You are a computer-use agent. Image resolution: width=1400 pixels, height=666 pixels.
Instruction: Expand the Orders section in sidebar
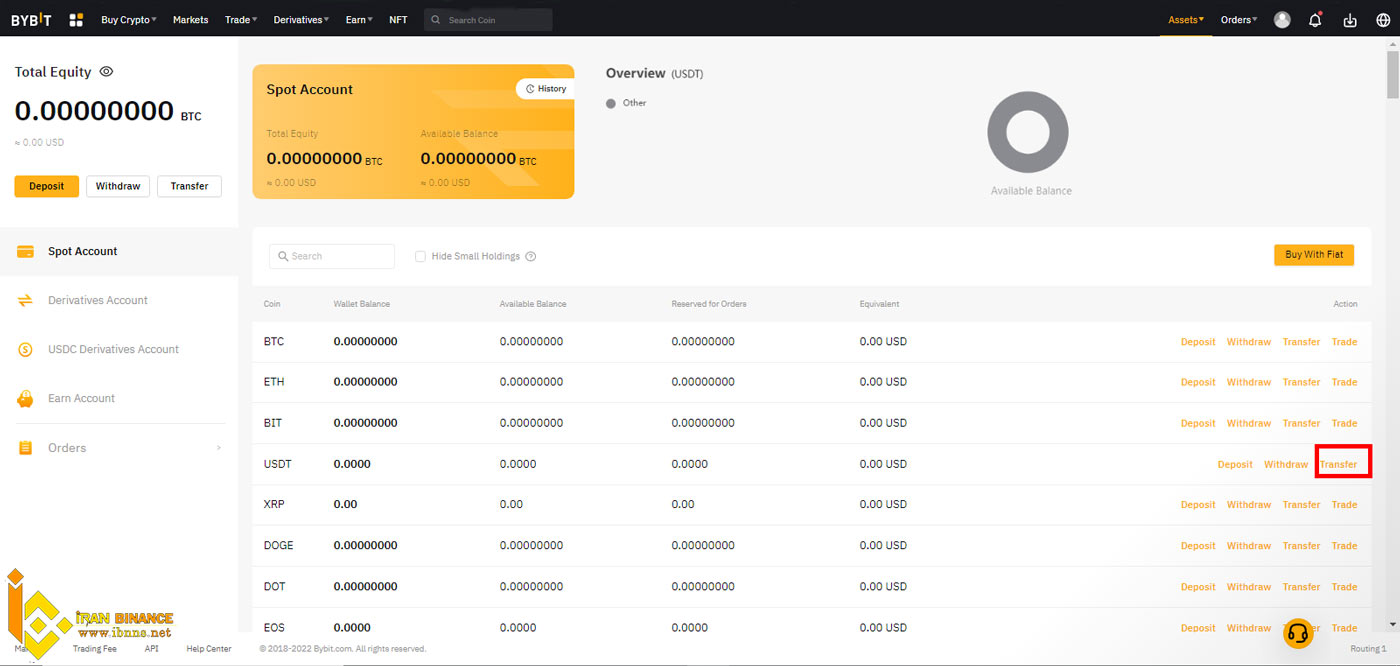point(119,448)
